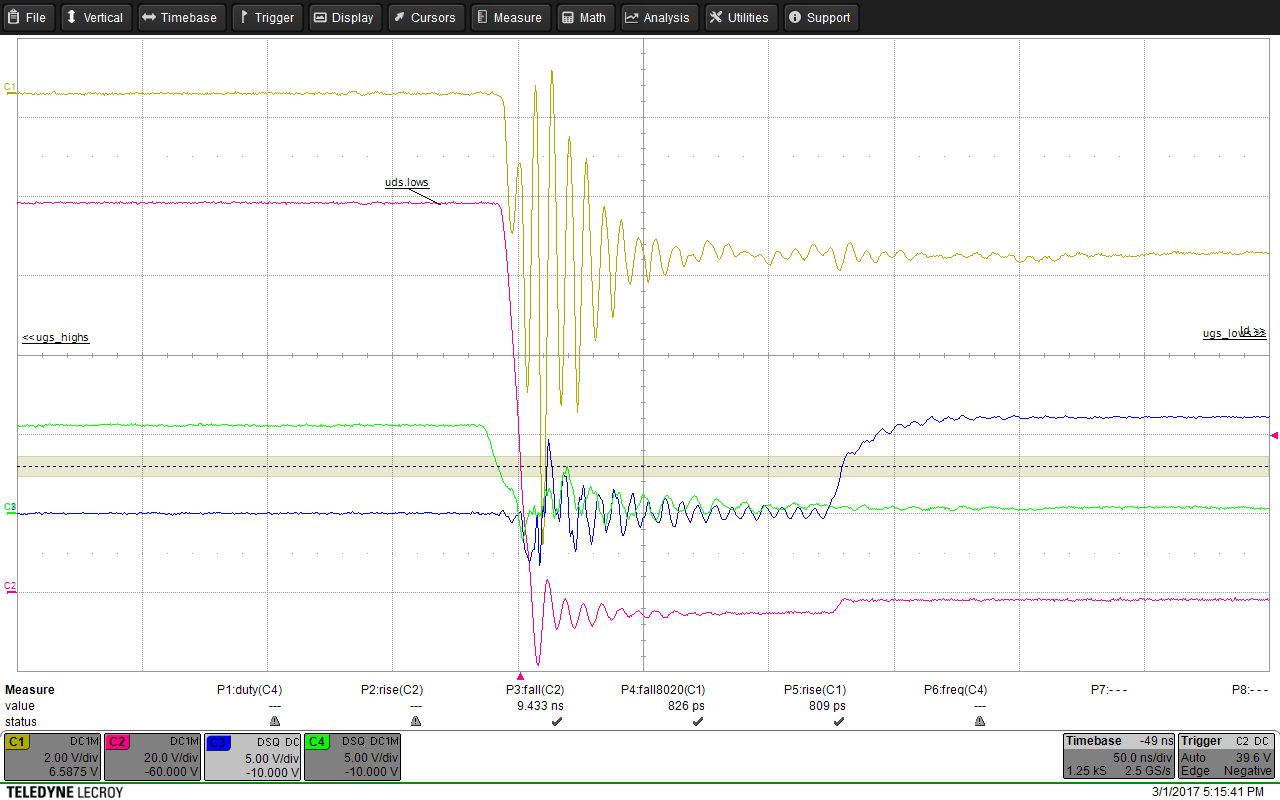Open the File menu
This screenshot has width=1280, height=800.
pyautogui.click(x=28, y=17)
